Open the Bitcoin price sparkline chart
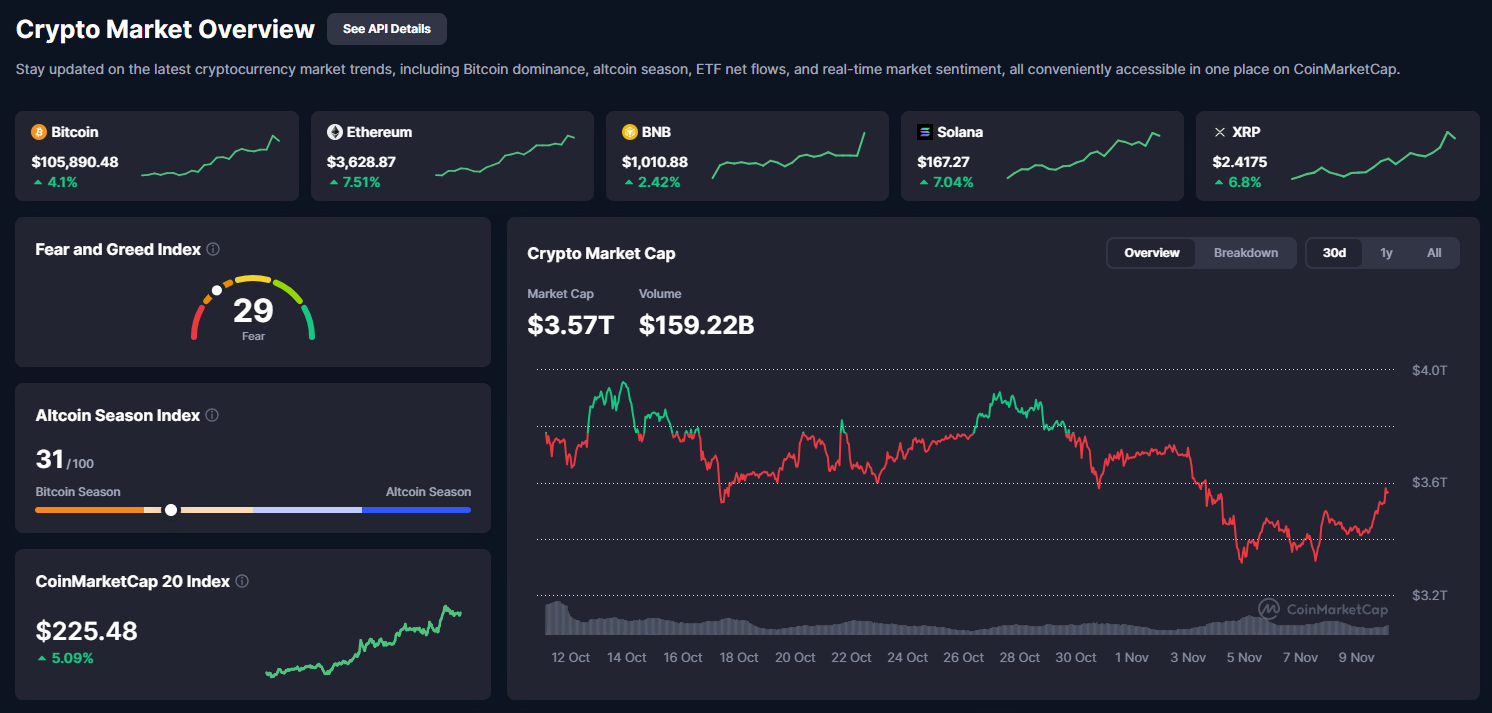The width and height of the screenshot is (1492, 713). point(210,157)
